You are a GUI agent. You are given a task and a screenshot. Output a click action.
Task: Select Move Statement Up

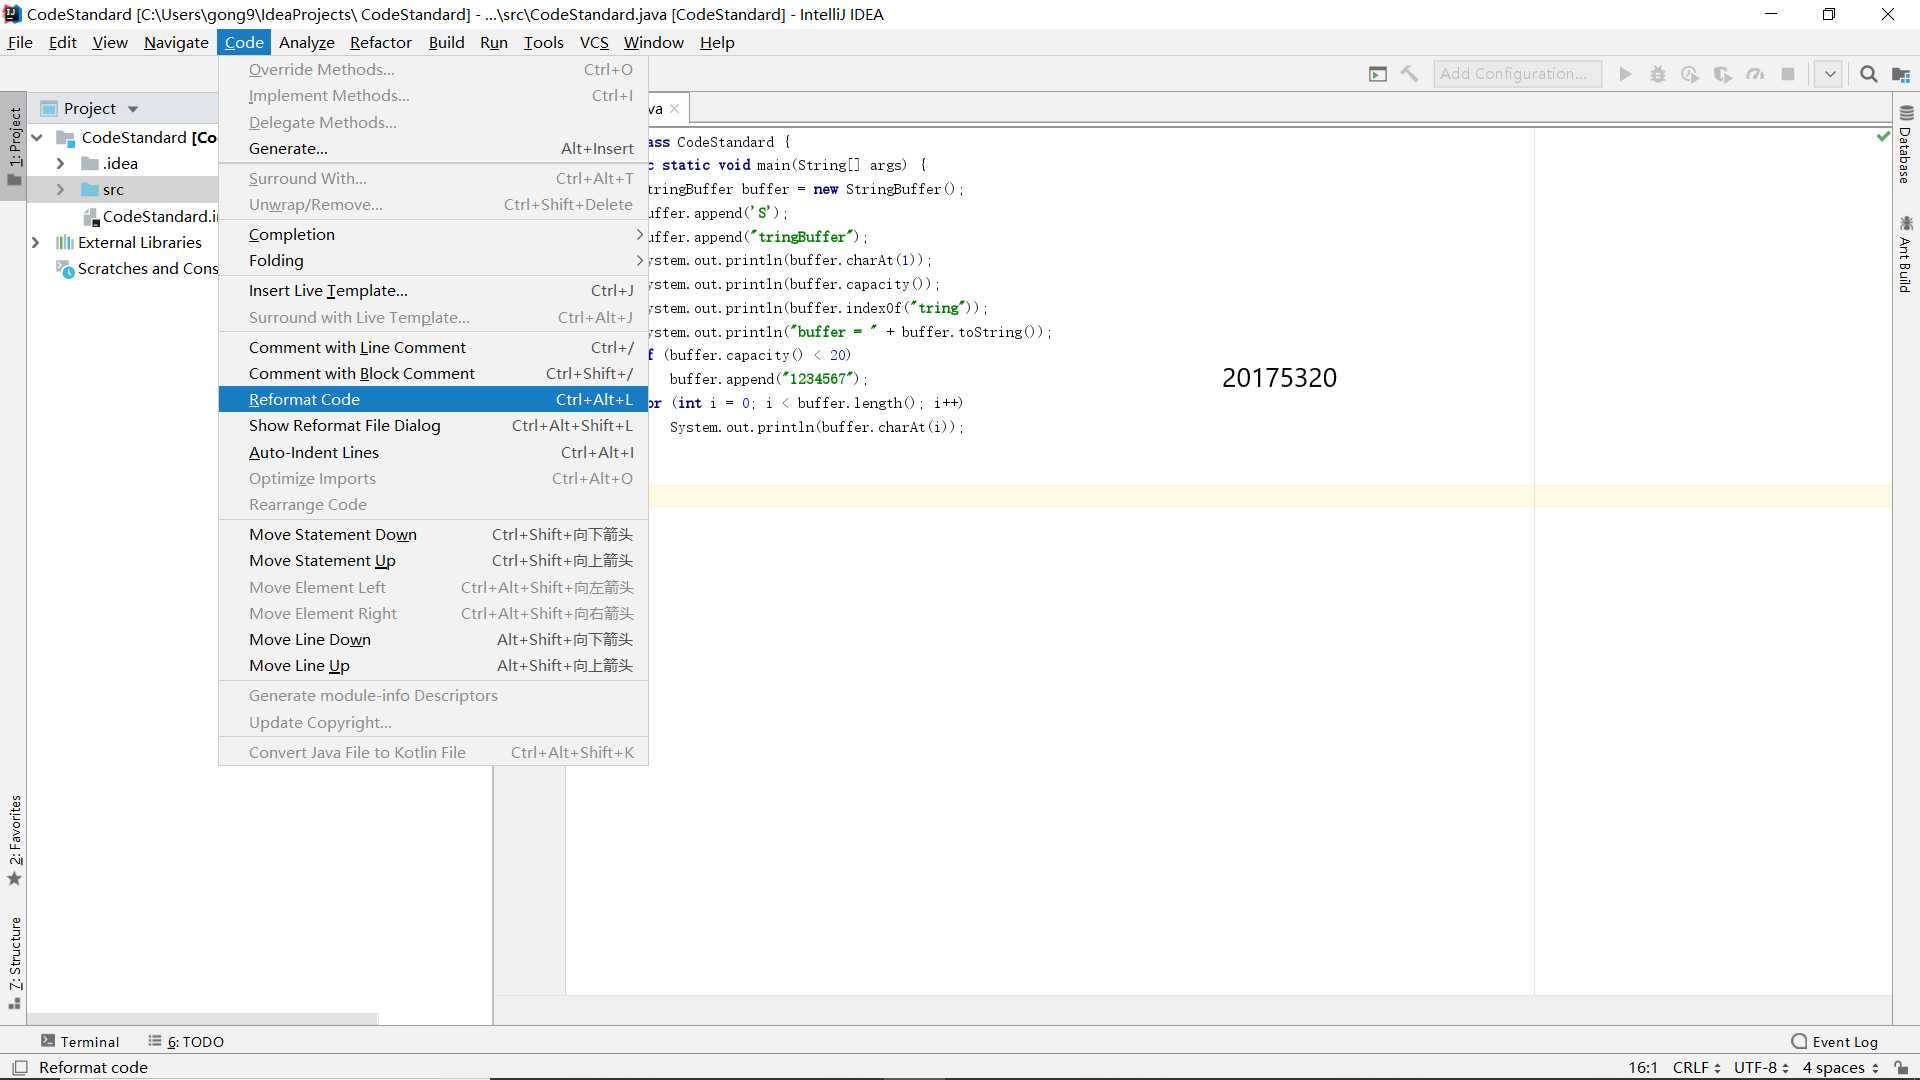[x=433, y=560]
